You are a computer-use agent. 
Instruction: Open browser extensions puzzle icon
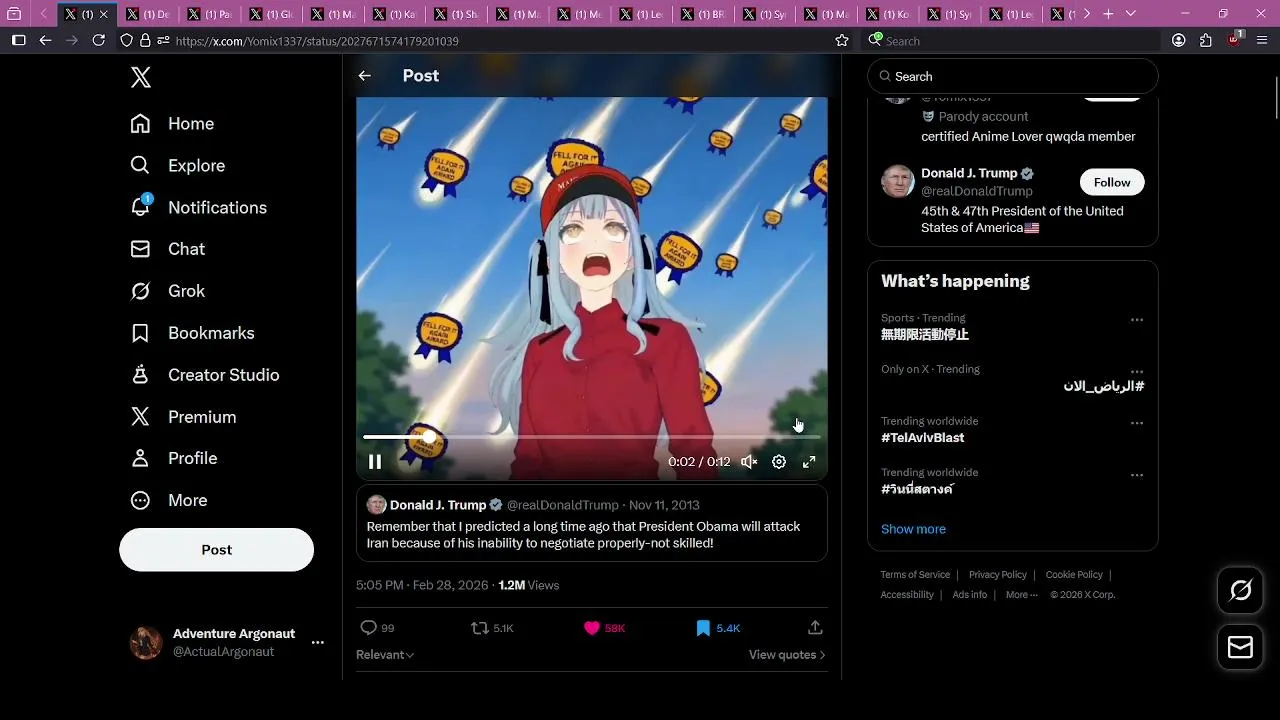1206,40
